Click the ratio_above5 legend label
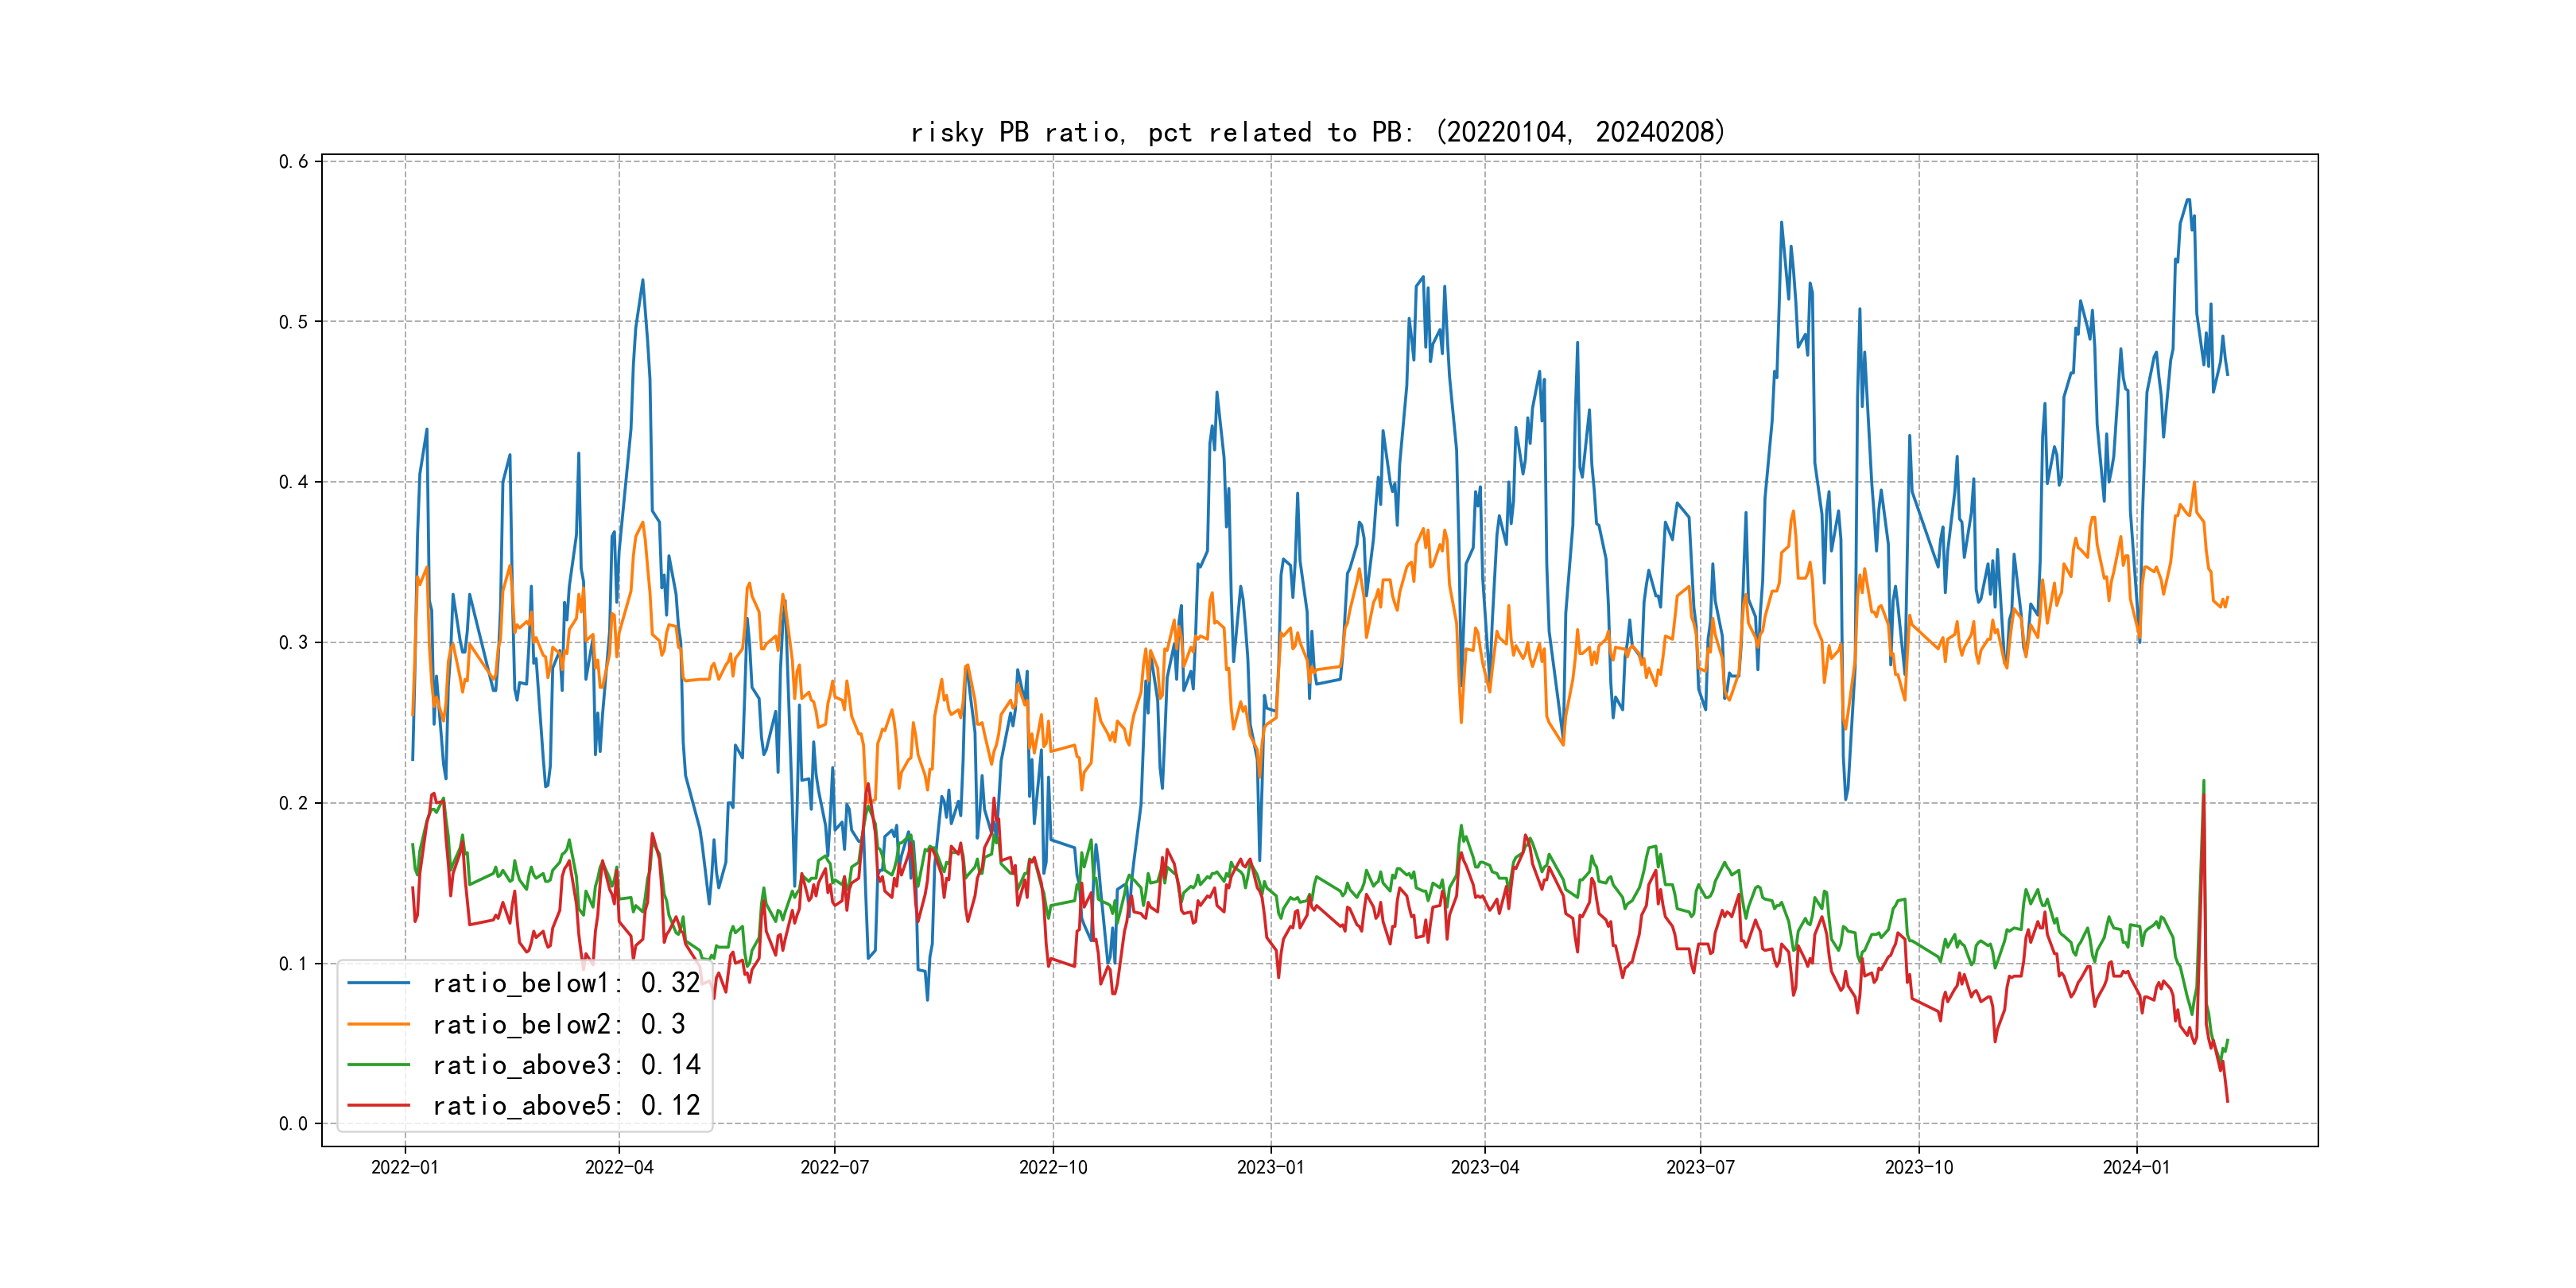The width and height of the screenshot is (2576, 1288). 566,1105
